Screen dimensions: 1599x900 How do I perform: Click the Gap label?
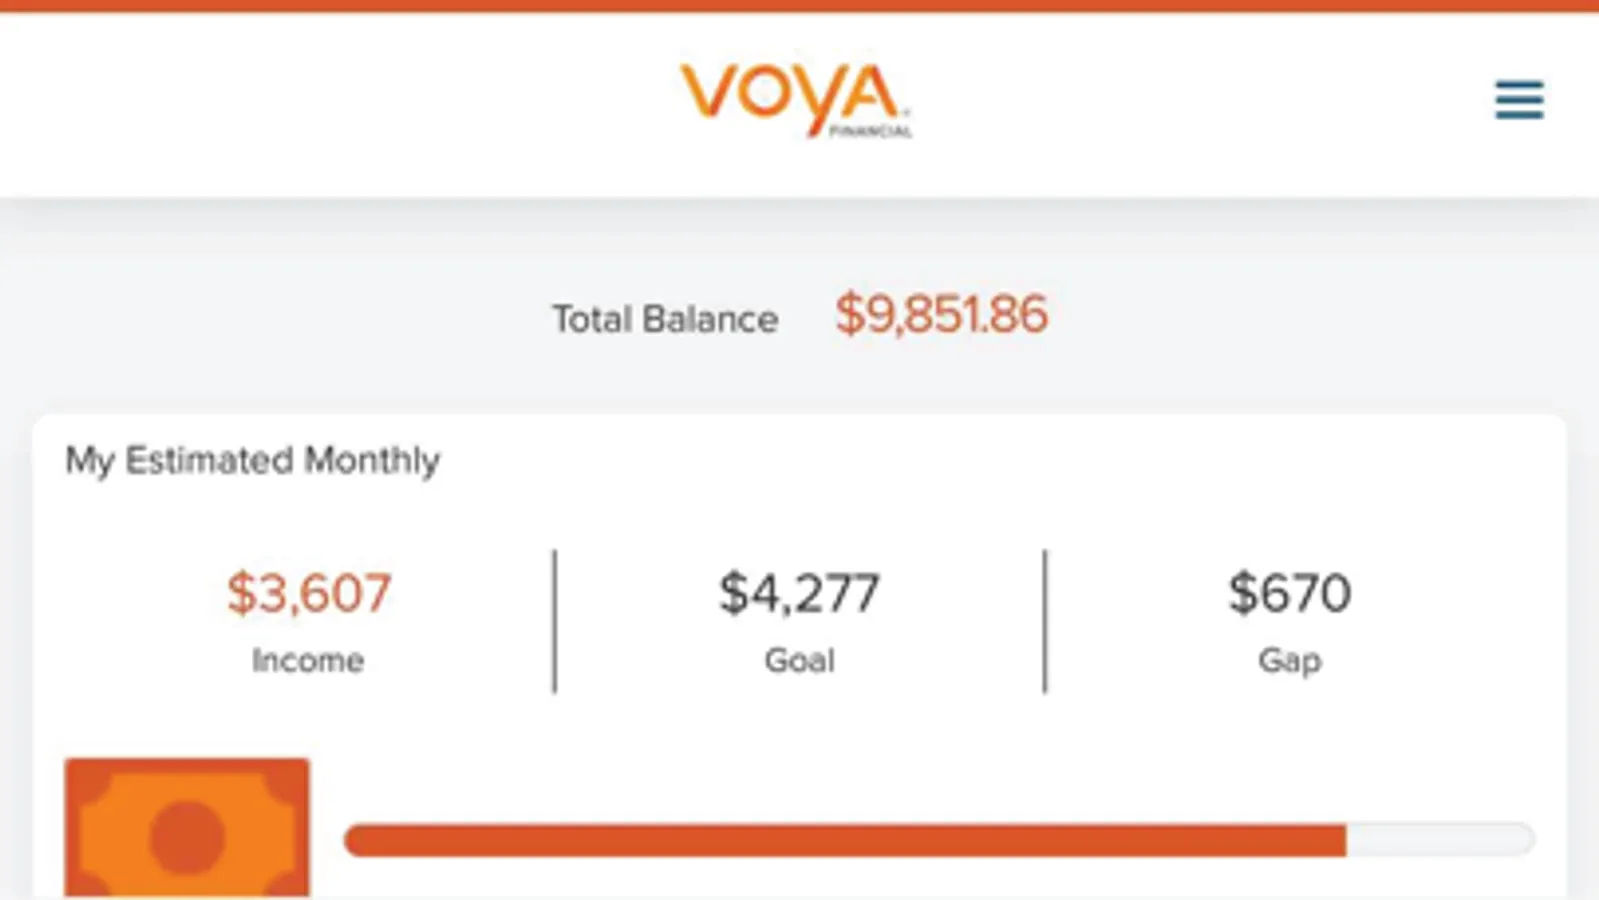pyautogui.click(x=1289, y=661)
